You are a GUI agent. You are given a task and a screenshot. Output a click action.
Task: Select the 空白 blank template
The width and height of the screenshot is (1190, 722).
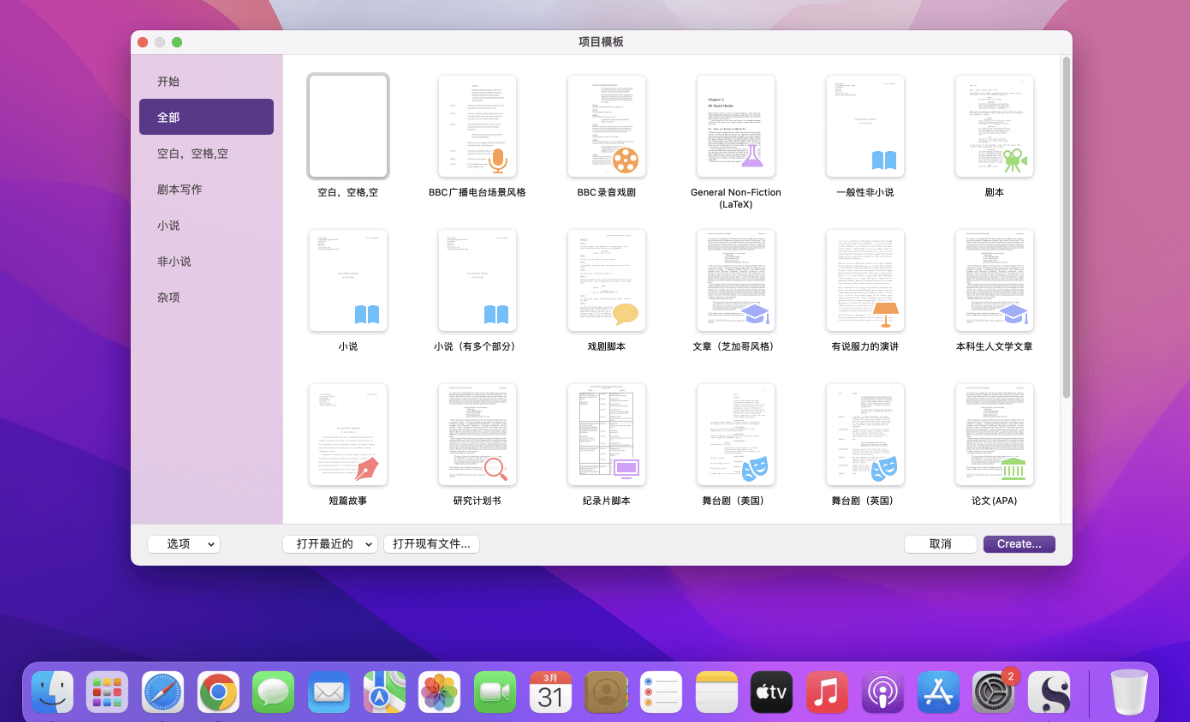(347, 126)
